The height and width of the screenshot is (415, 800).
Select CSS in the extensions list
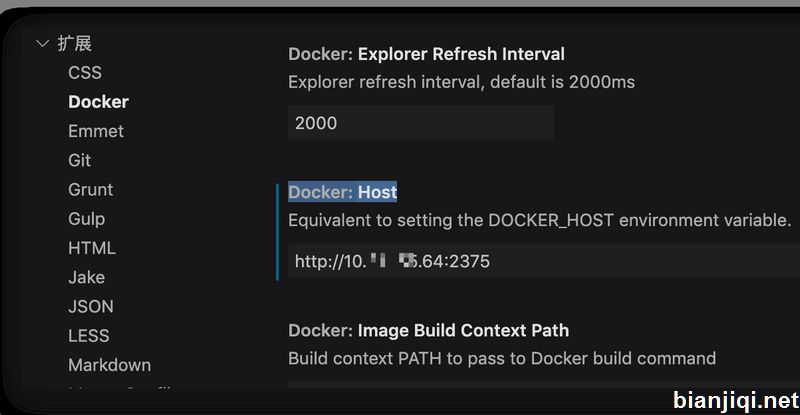point(85,72)
